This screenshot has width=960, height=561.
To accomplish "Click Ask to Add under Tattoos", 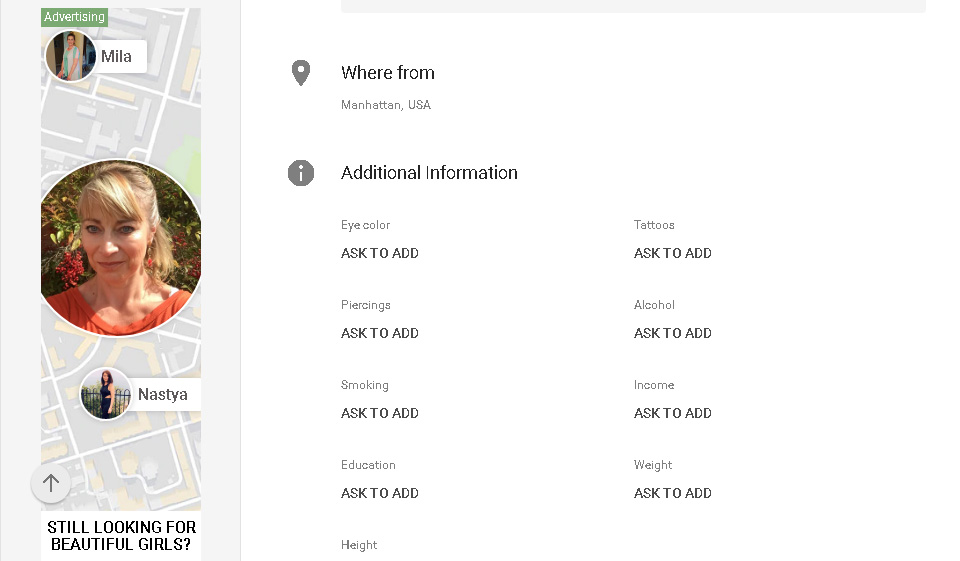I will (673, 253).
